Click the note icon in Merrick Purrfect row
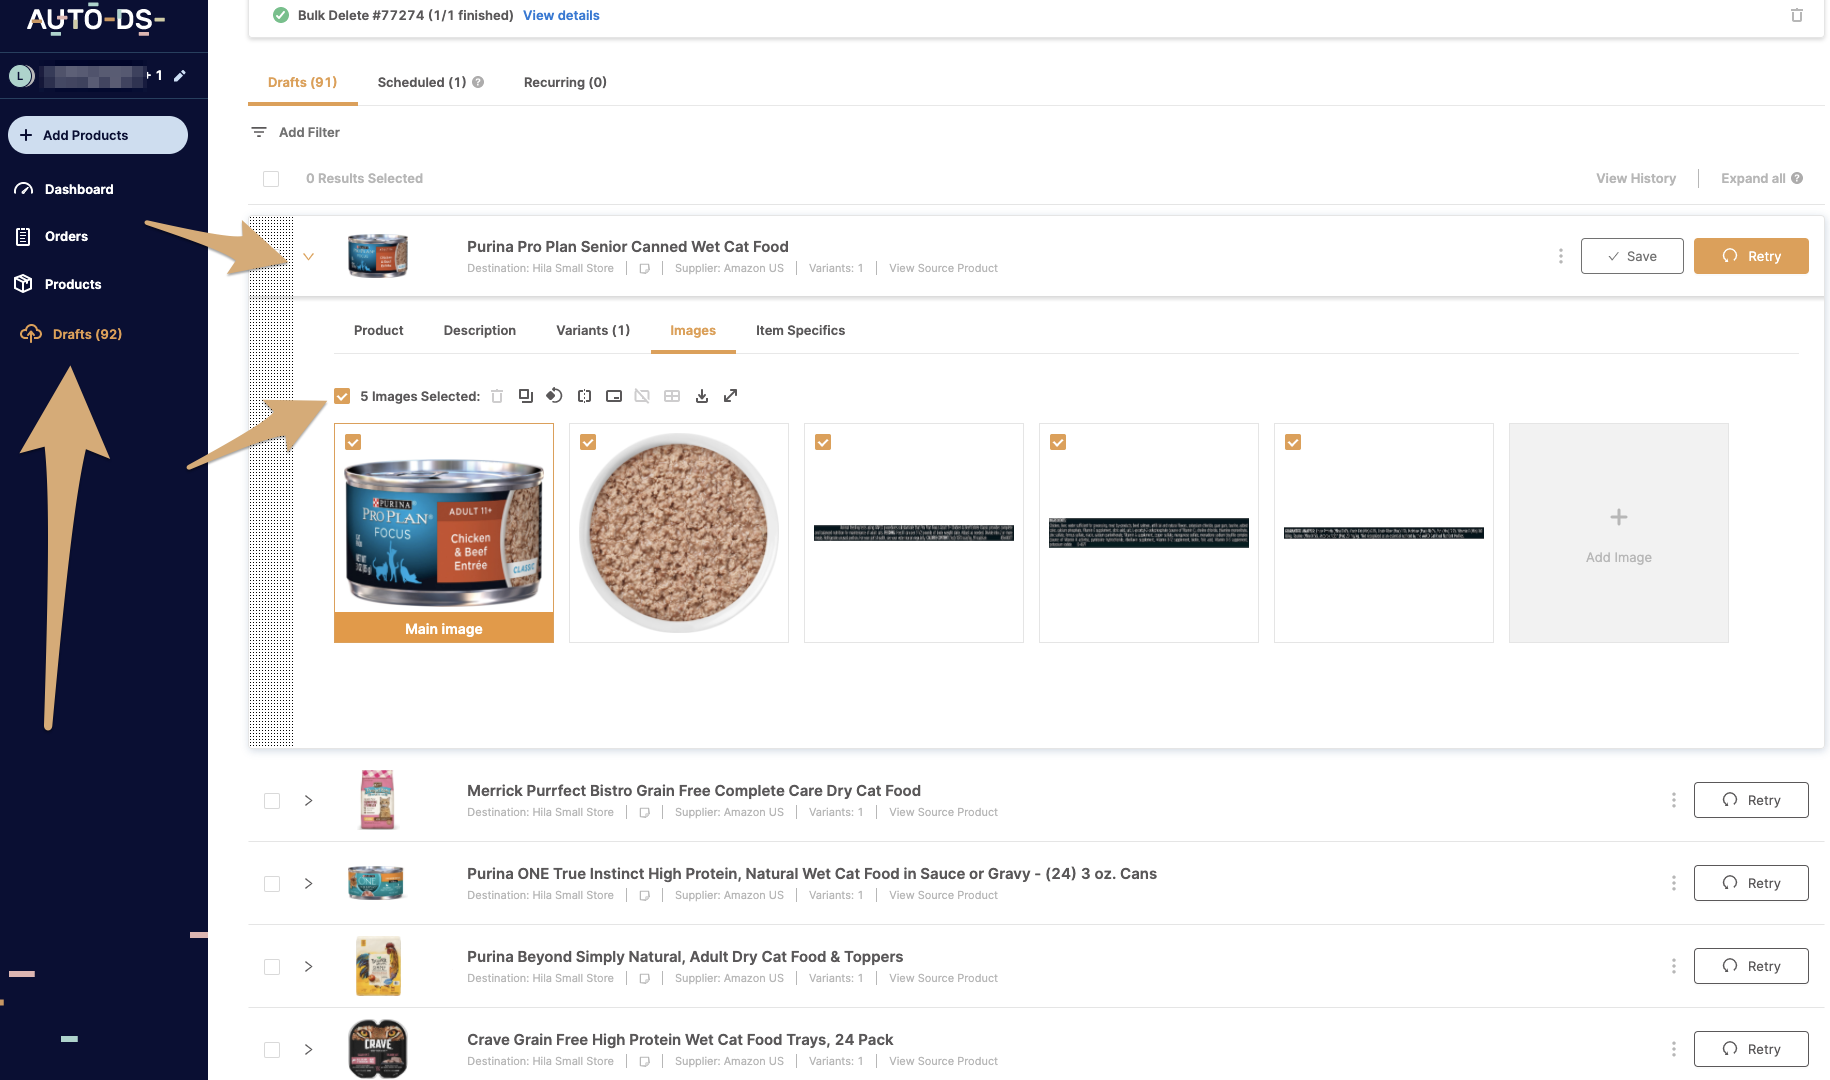1830x1080 pixels. coord(645,812)
